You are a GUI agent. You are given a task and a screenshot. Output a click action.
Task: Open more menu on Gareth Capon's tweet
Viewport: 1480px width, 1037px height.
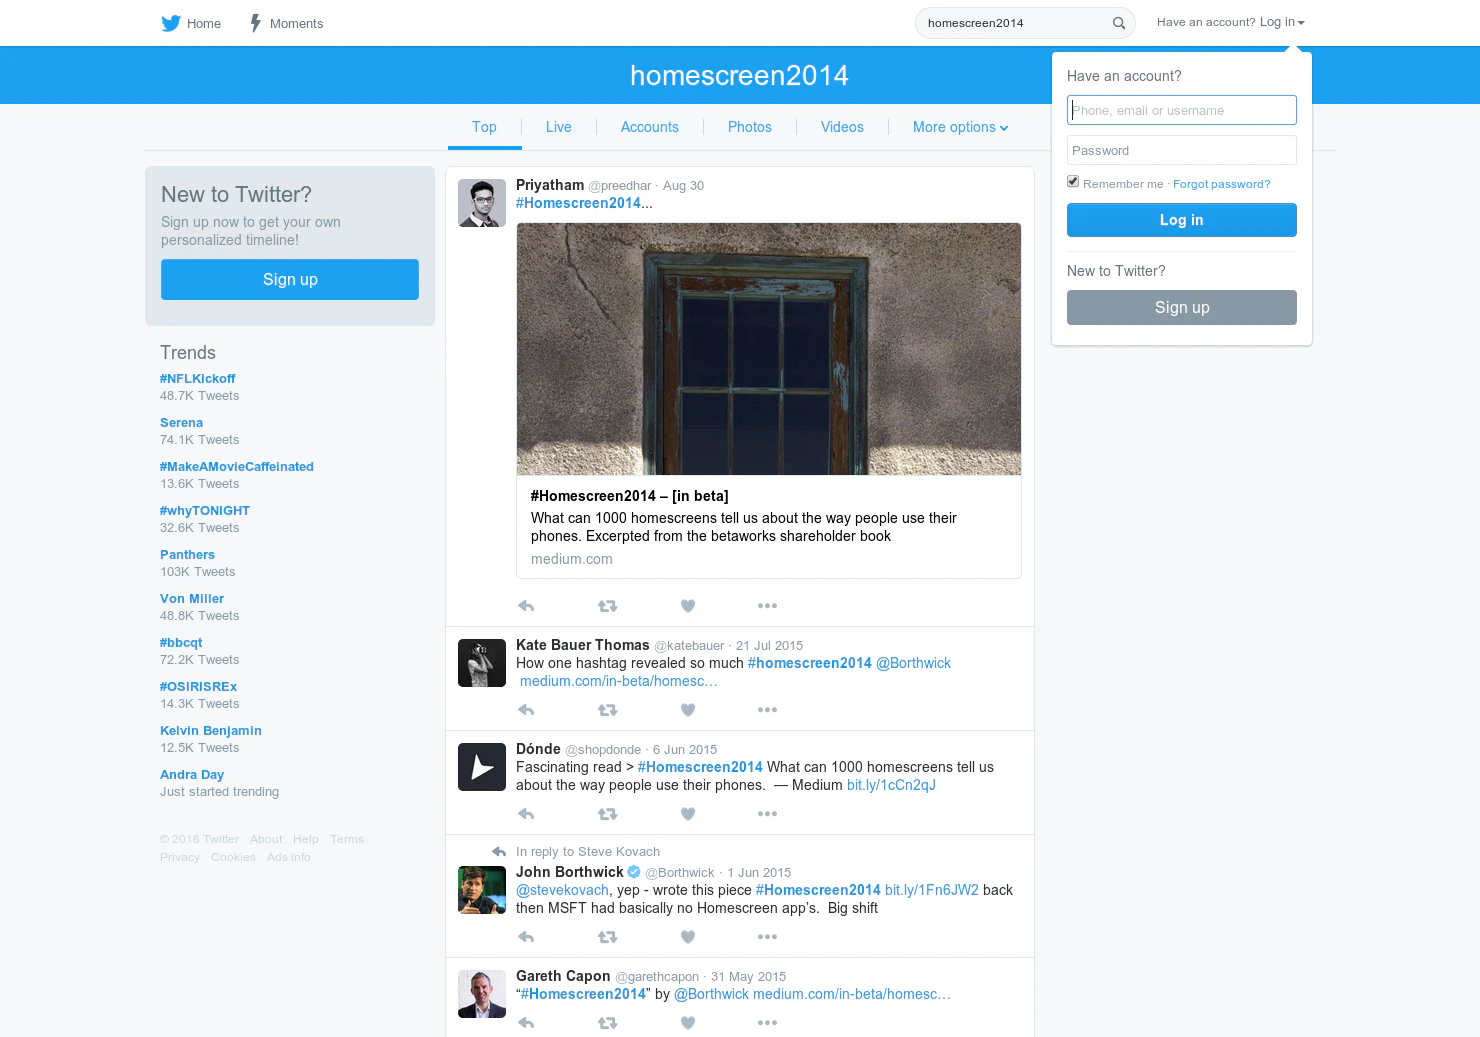767,1023
